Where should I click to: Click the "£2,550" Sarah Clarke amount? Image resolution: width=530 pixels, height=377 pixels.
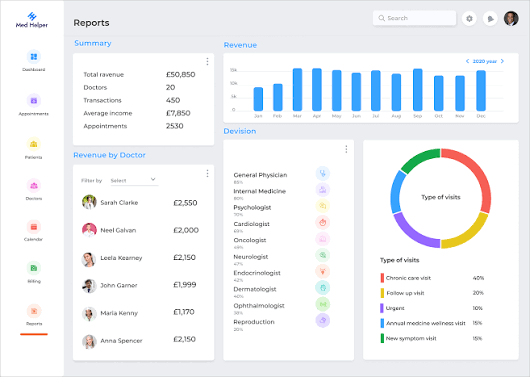coord(185,203)
